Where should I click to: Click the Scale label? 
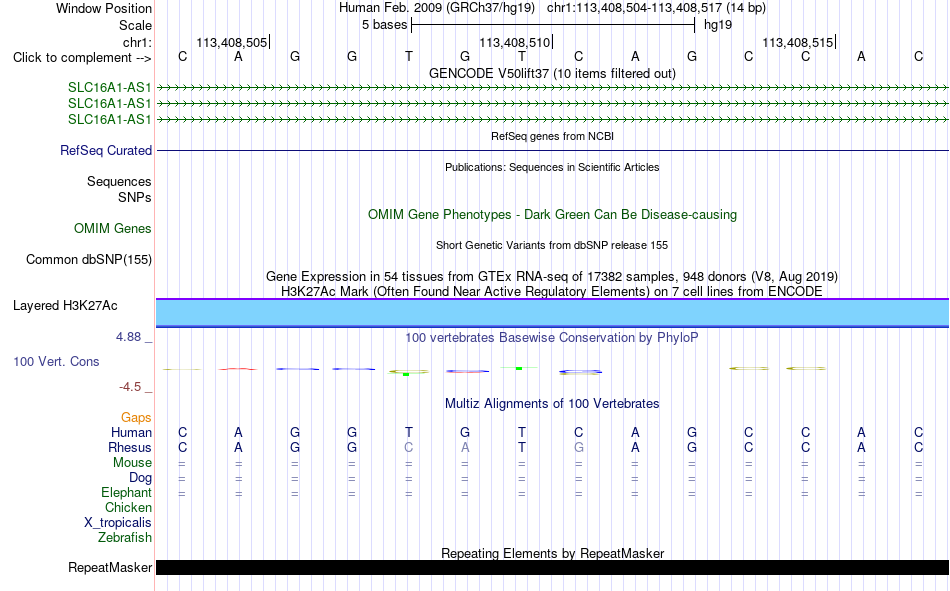tap(135, 25)
